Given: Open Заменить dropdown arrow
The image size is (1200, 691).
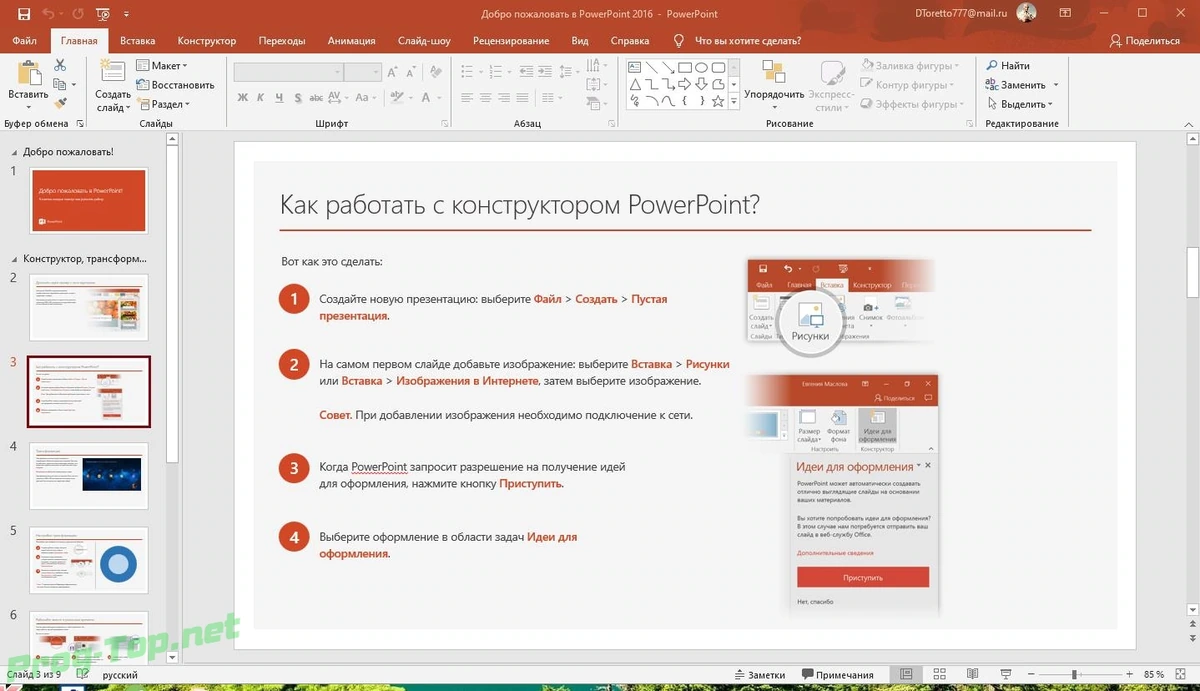Looking at the screenshot, I should (1056, 85).
